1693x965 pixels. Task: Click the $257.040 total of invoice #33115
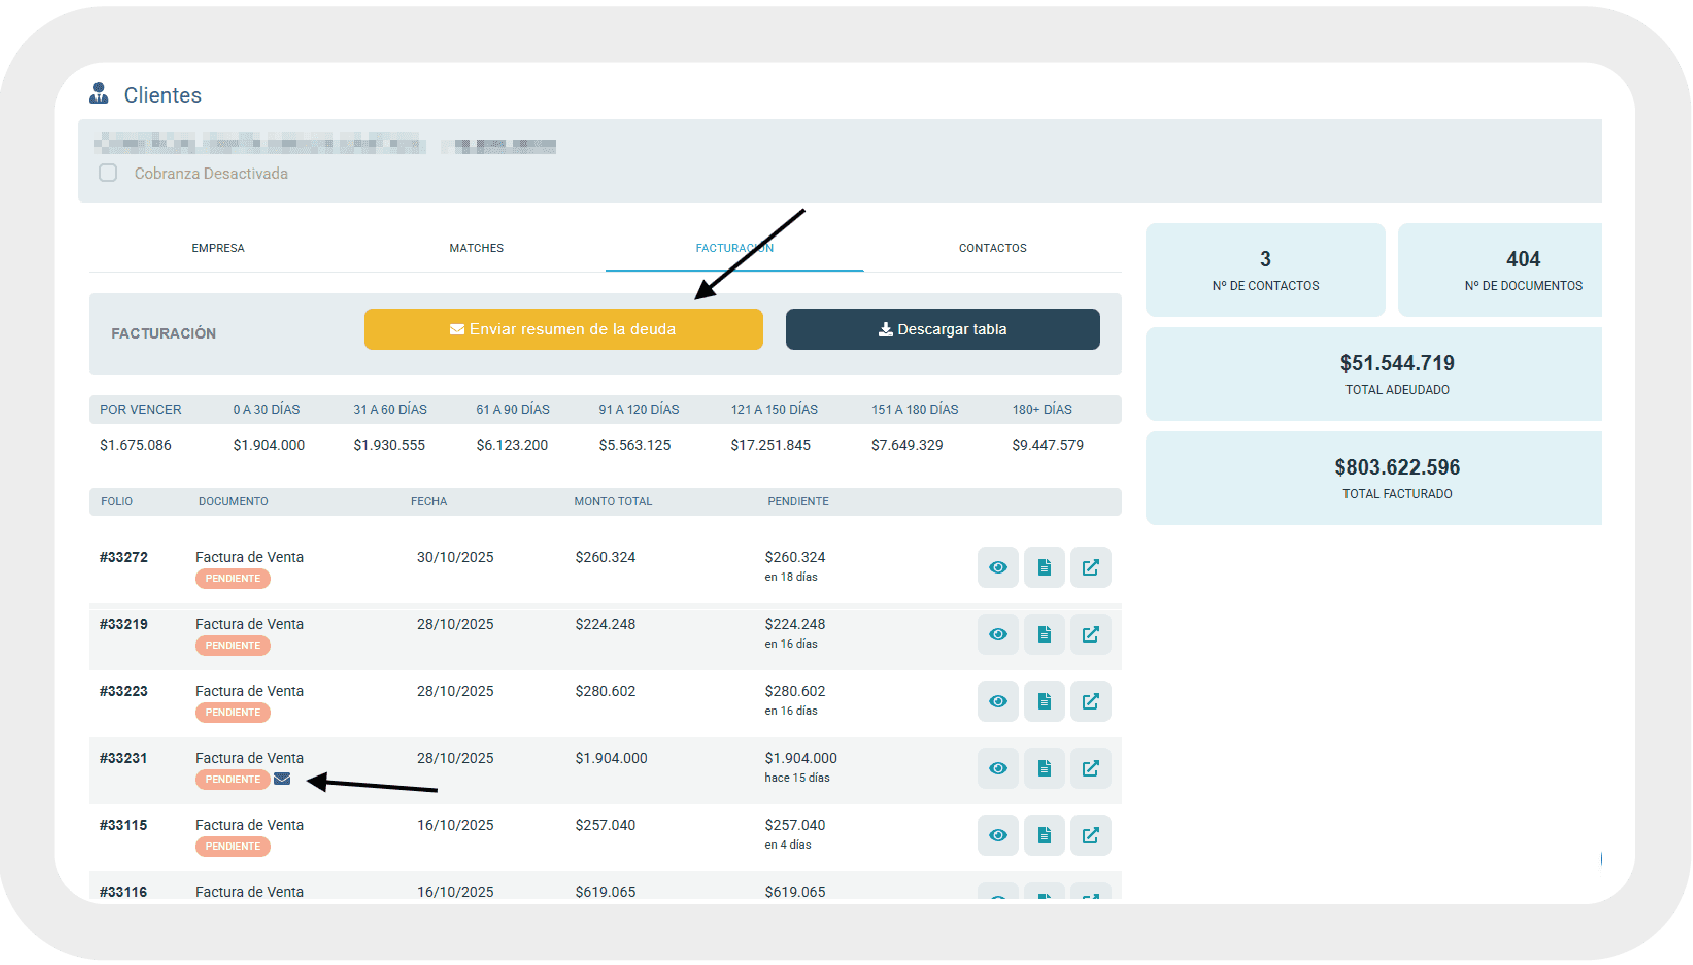605,825
